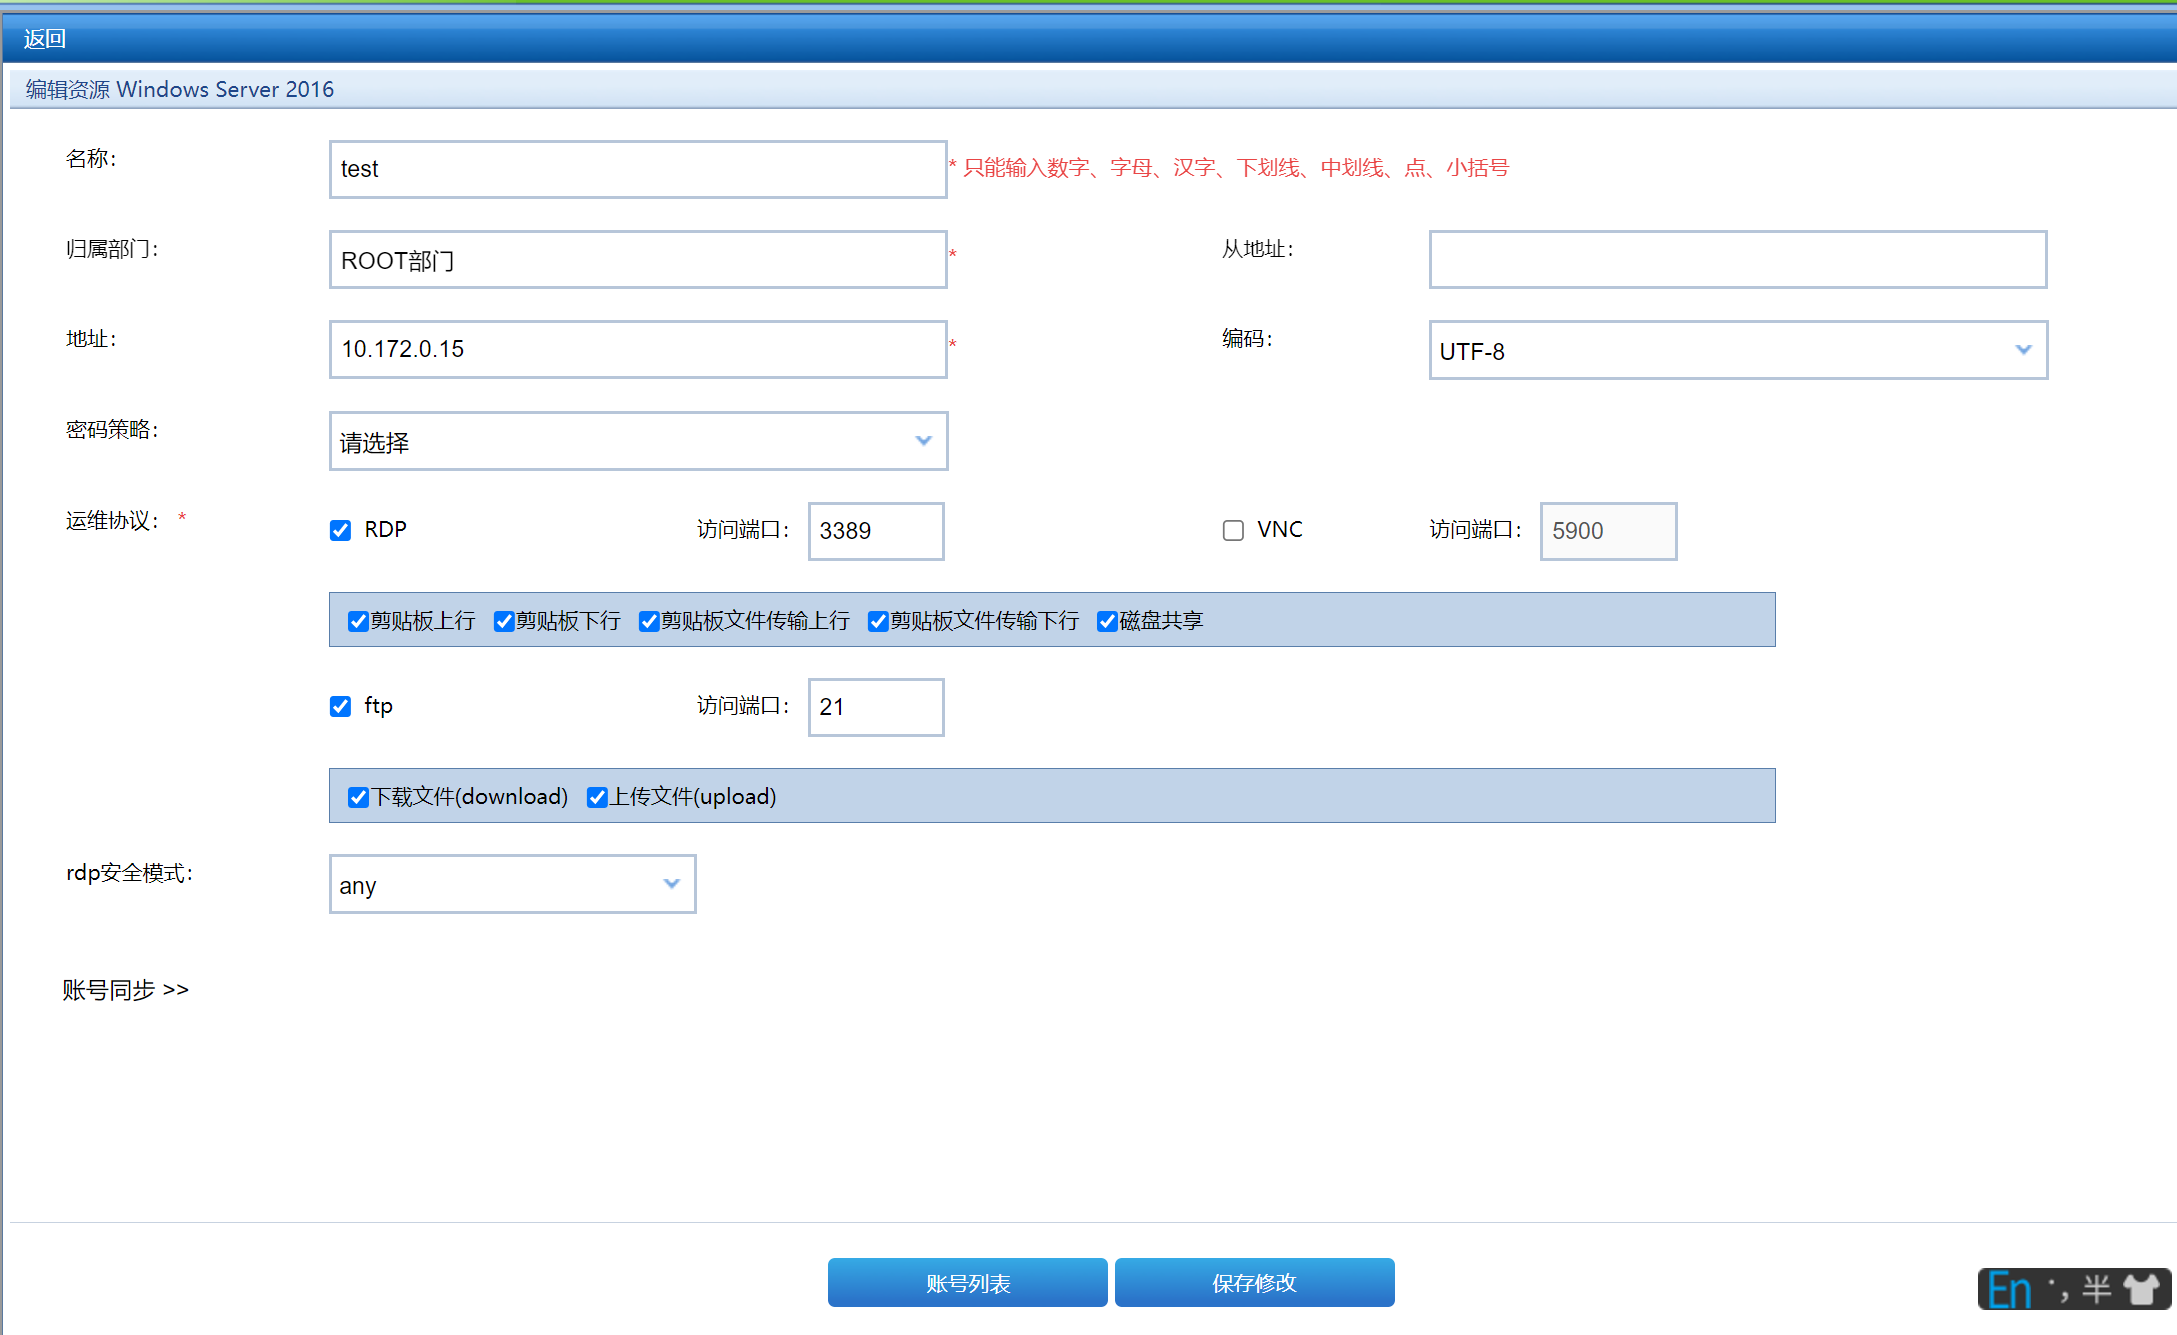Image resolution: width=2177 pixels, height=1335 pixels.
Task: Uncheck 剪贴板上行 clipboard upload option
Action: [x=358, y=622]
